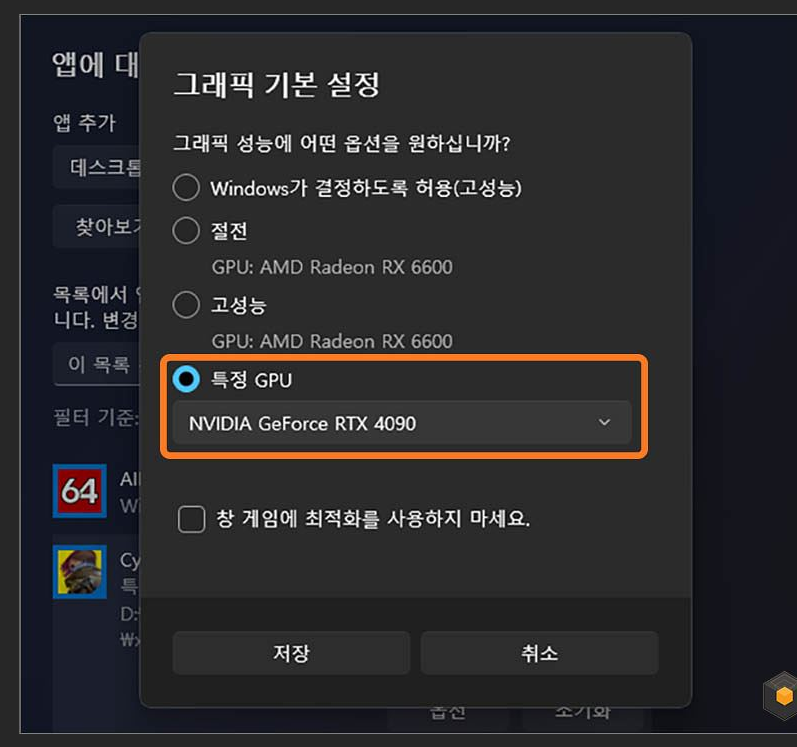Click the red 64 app icon
The image size is (797, 747).
click(80, 491)
